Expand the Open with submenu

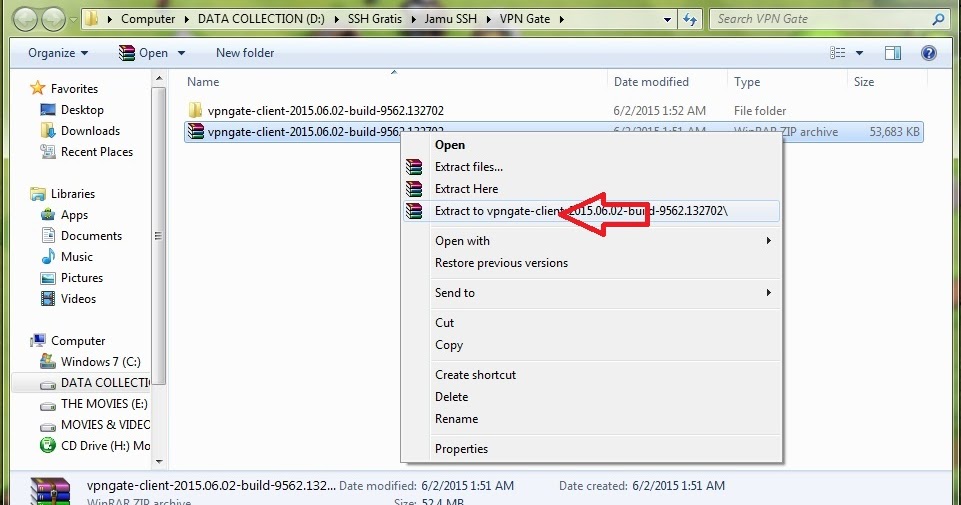768,241
